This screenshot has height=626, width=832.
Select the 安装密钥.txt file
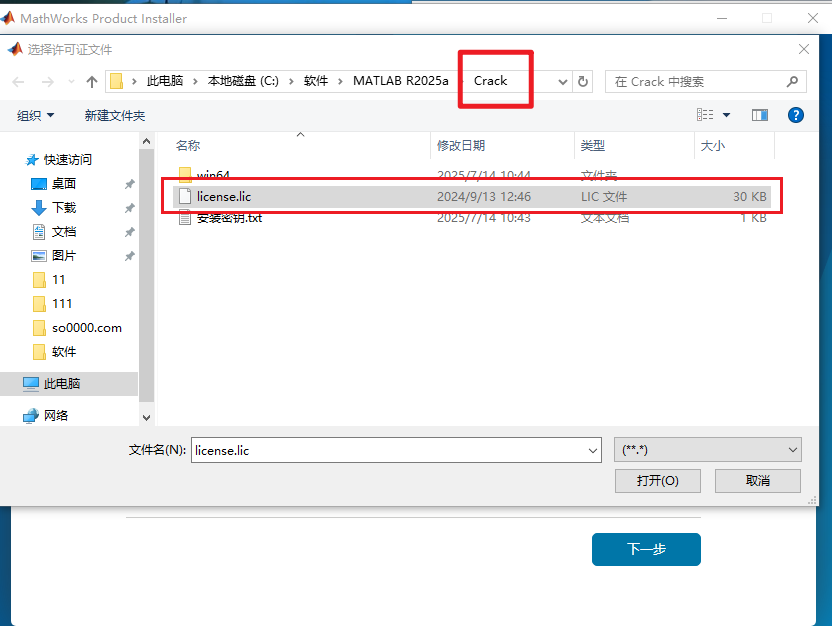[229, 218]
